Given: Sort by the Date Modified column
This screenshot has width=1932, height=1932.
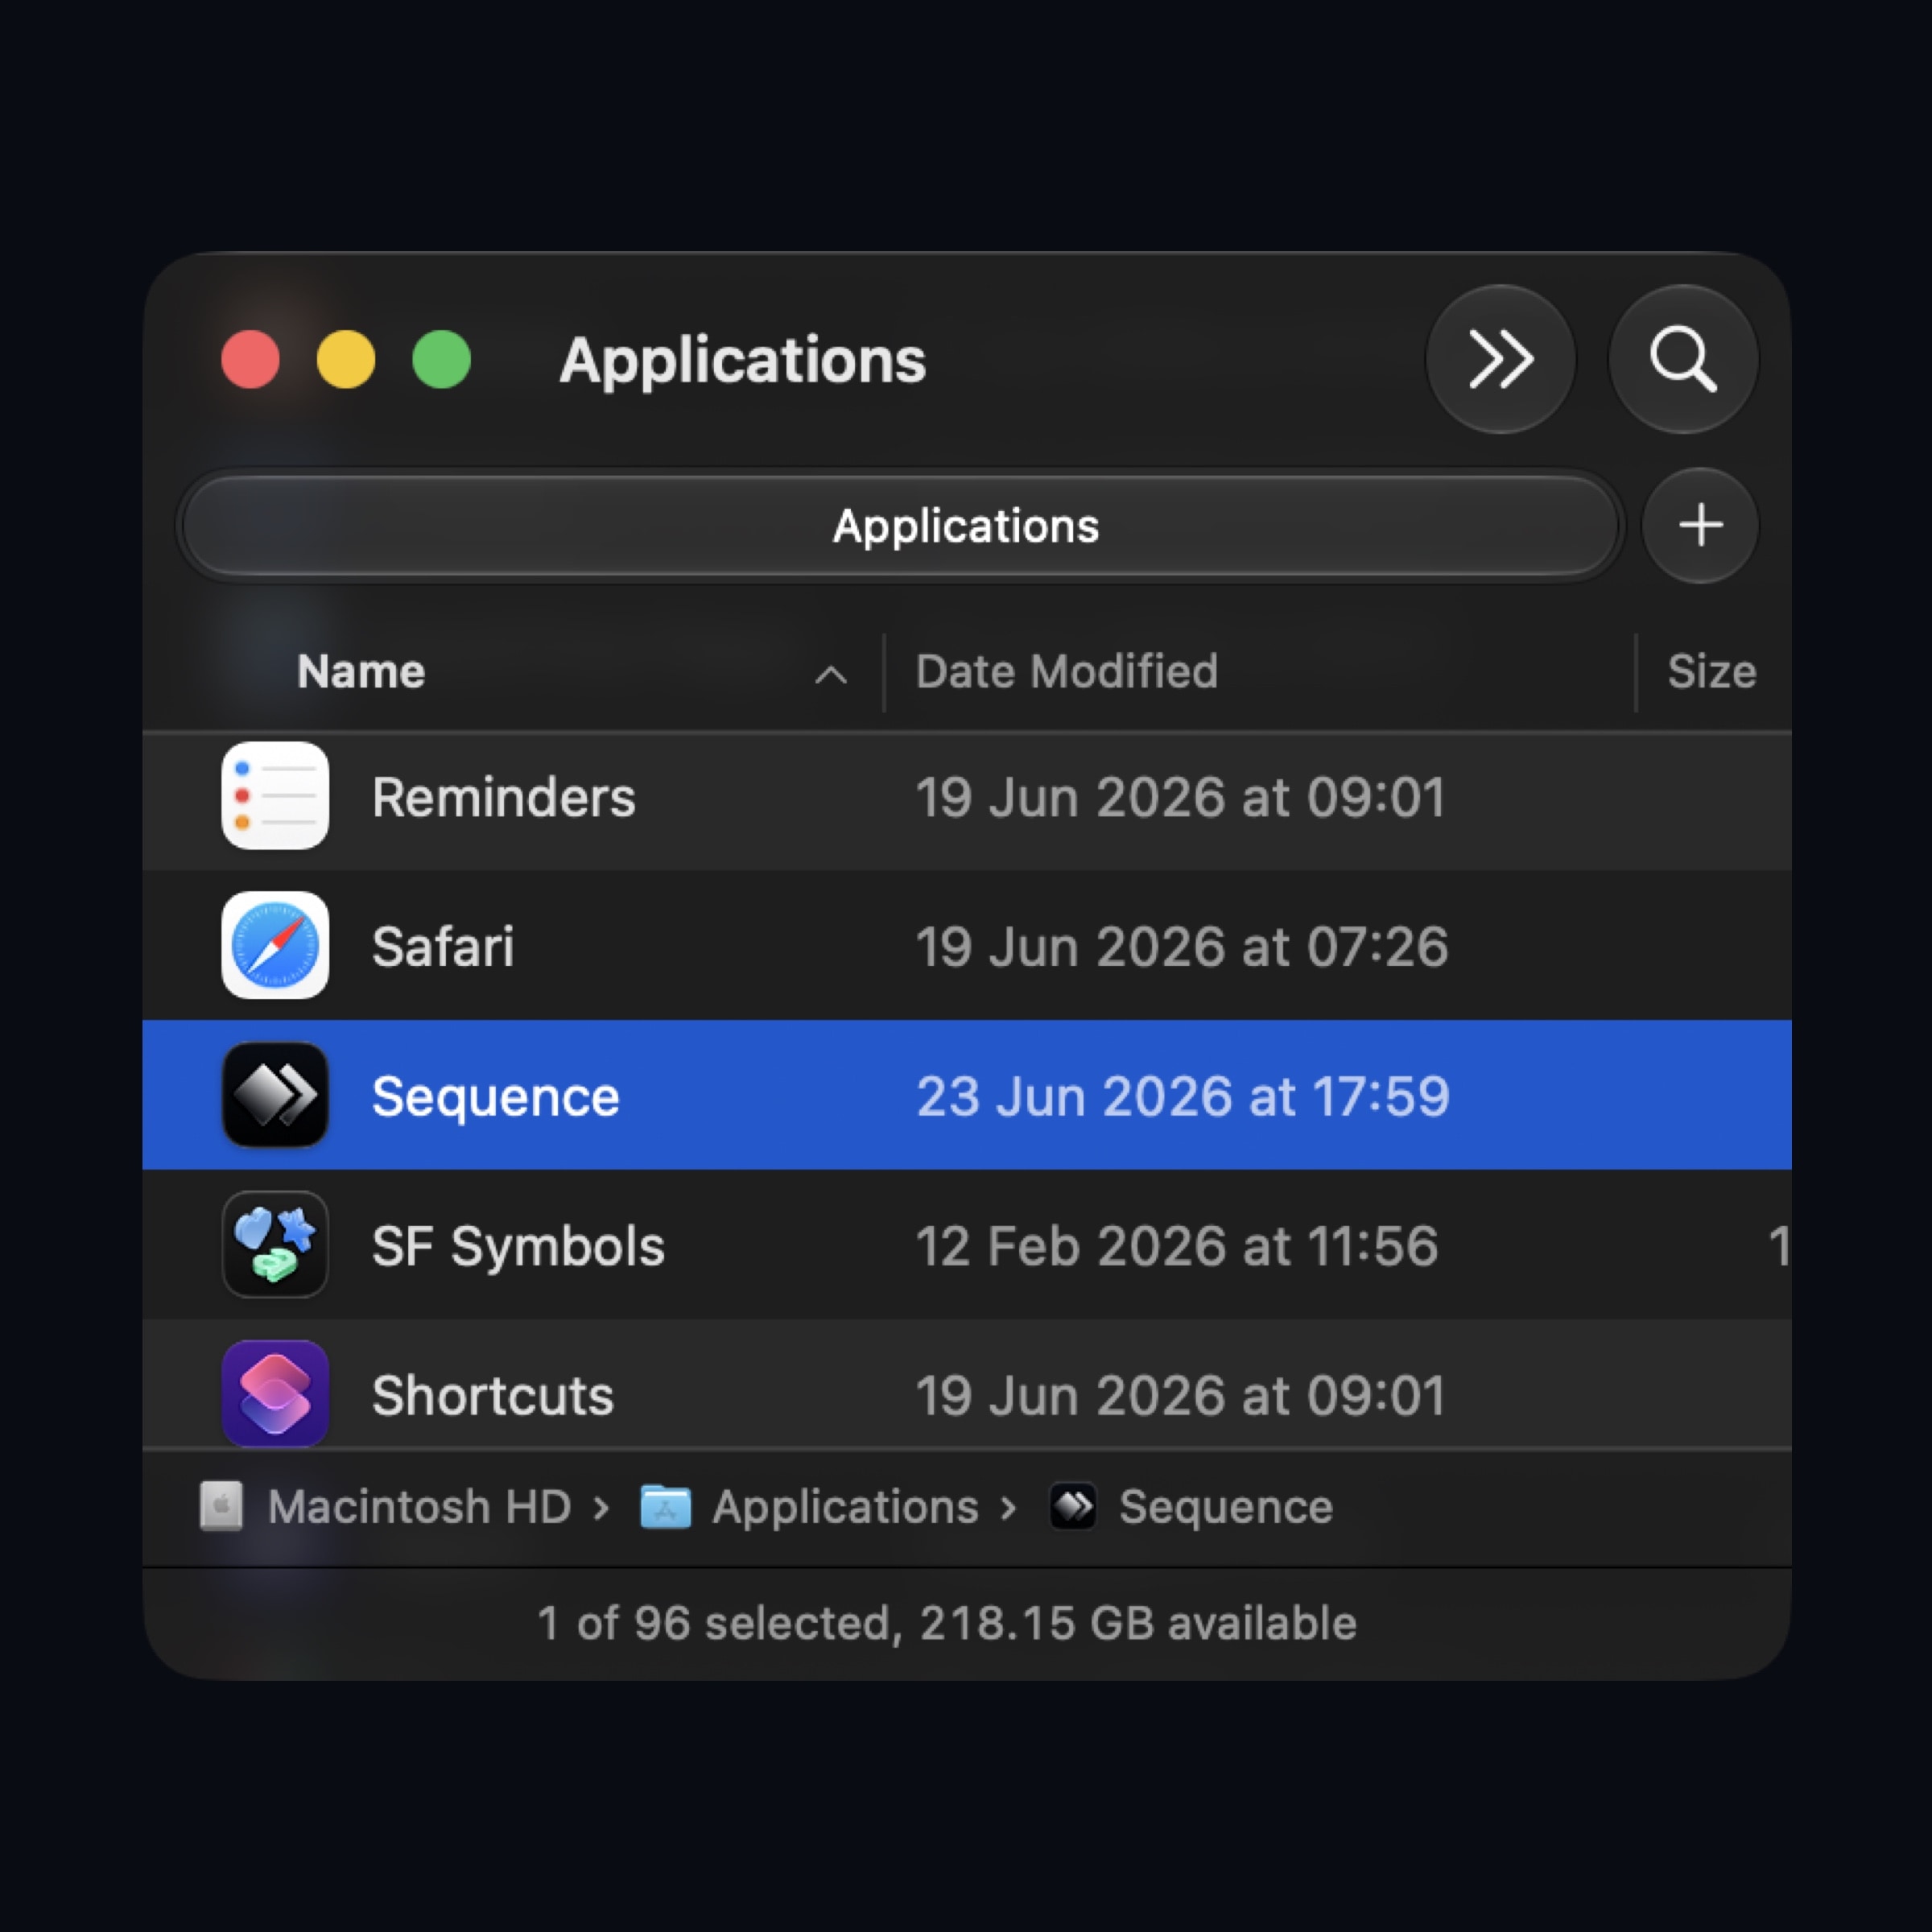Looking at the screenshot, I should 1067,671.
